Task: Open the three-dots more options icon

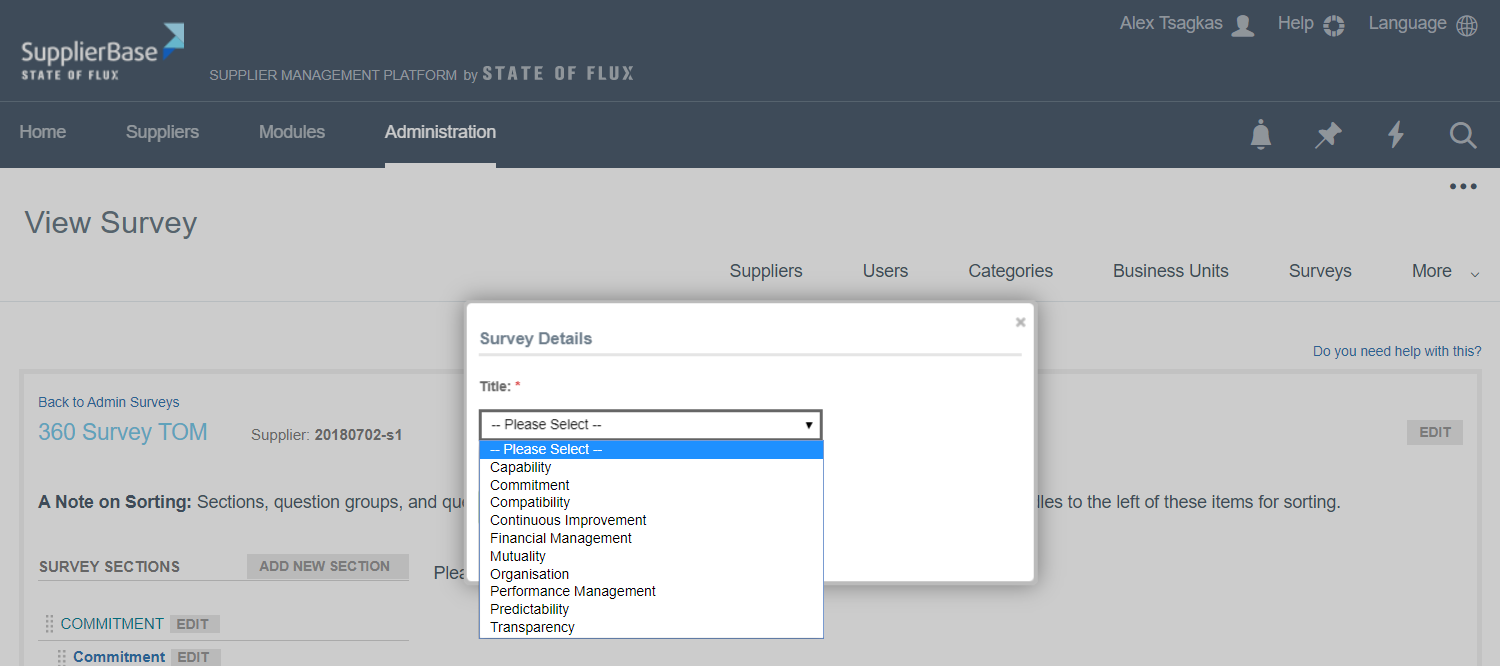Action: (x=1463, y=186)
